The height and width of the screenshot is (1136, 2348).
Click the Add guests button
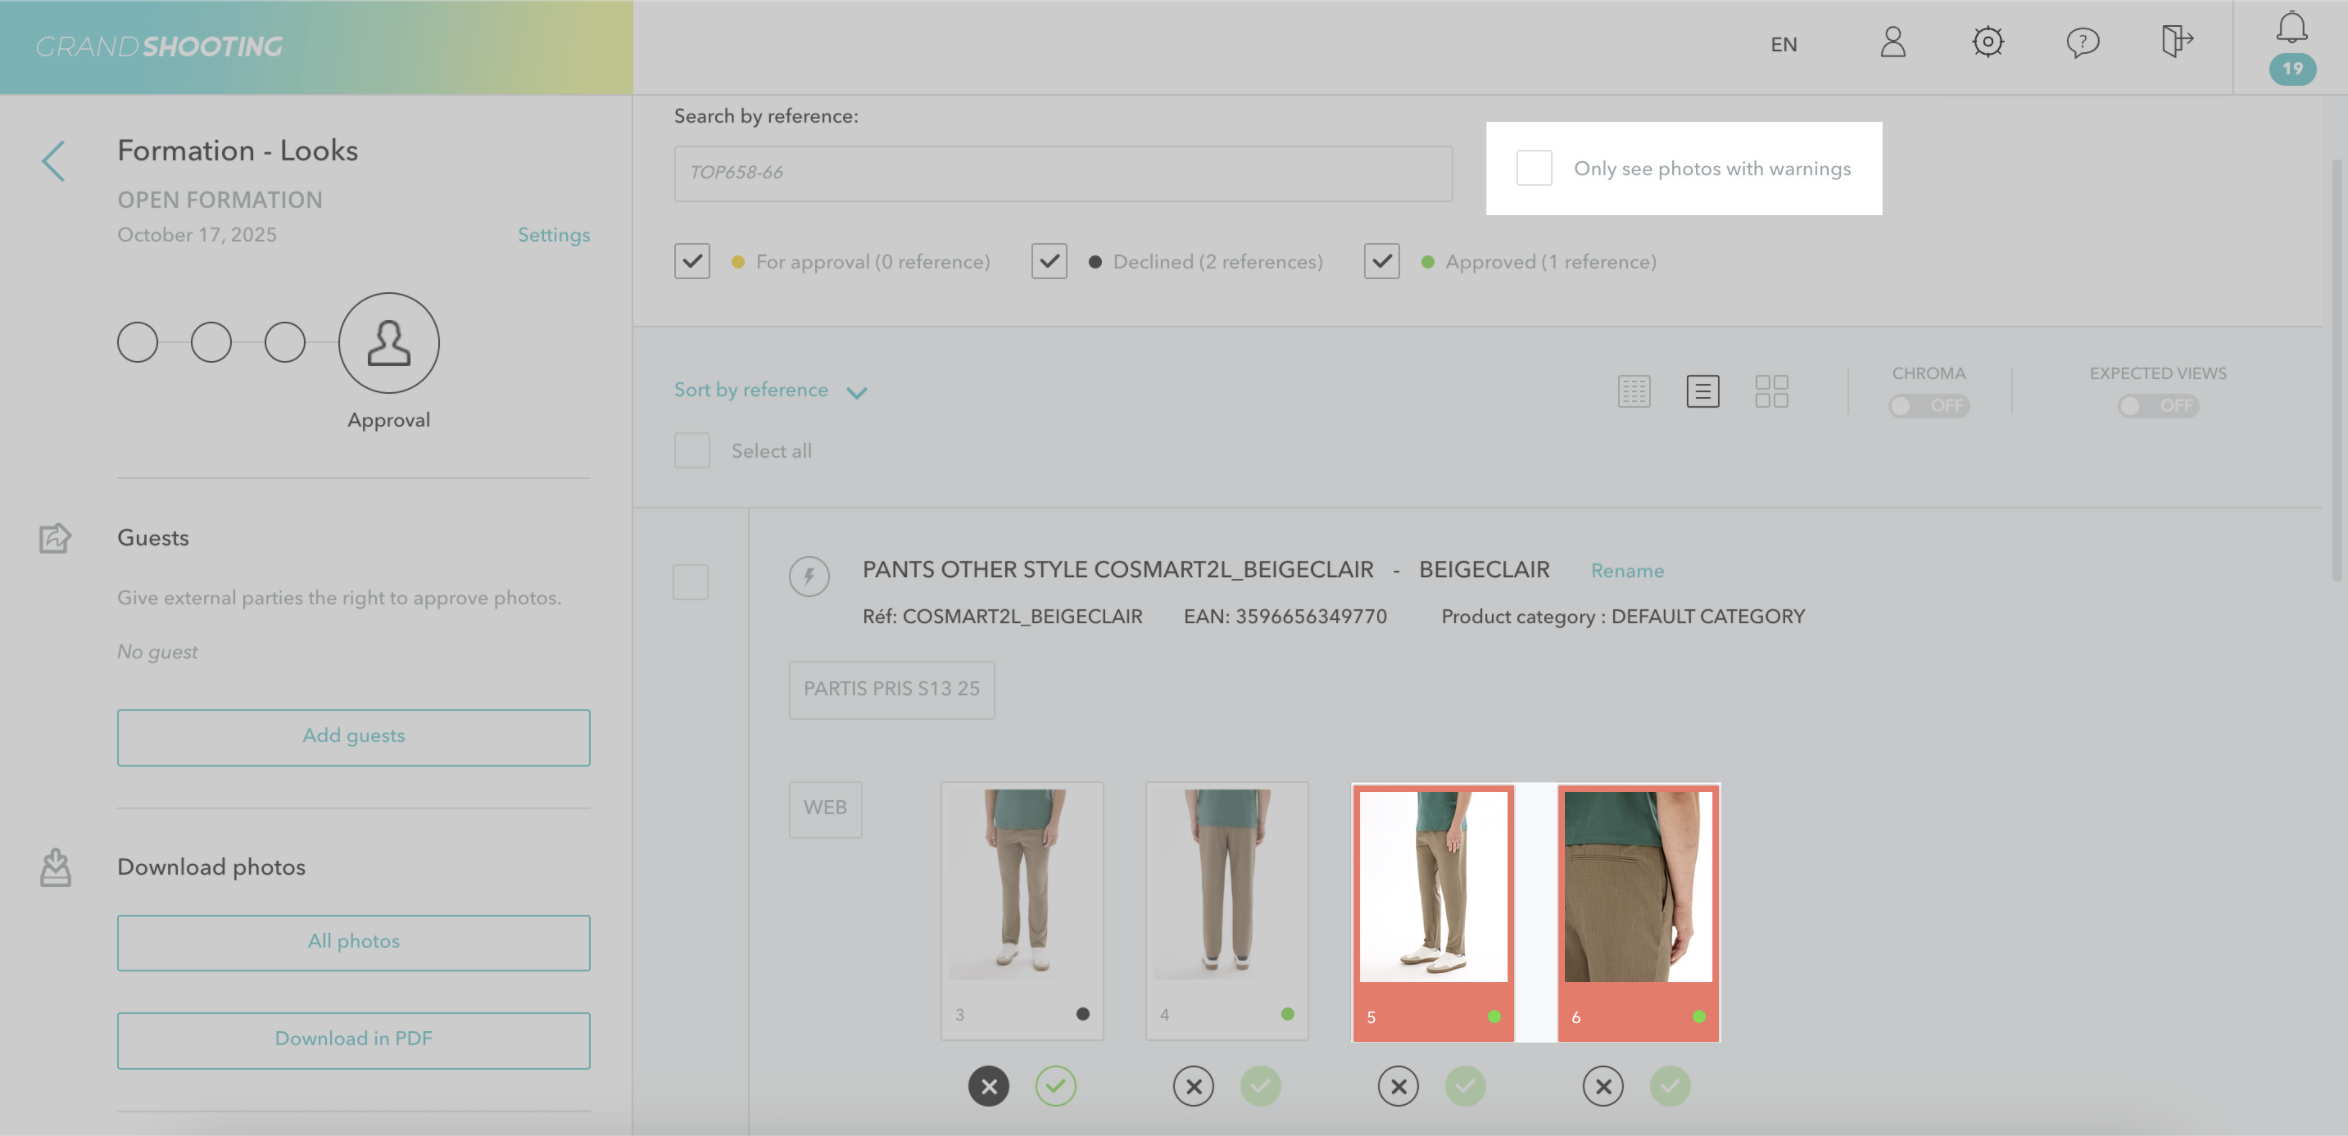tap(353, 737)
